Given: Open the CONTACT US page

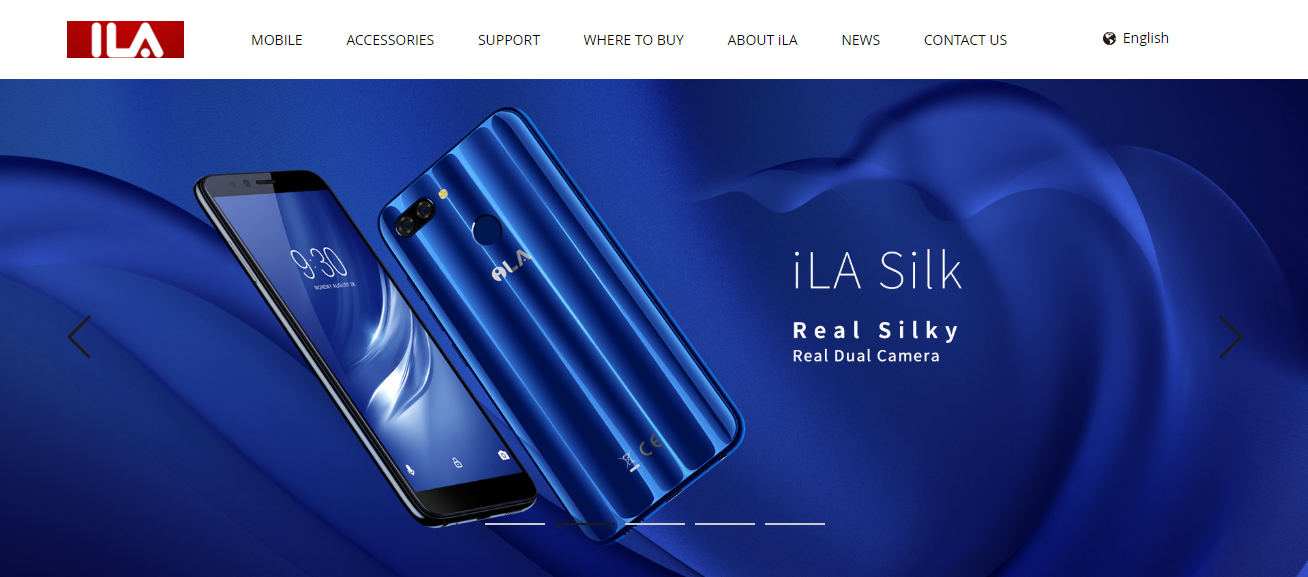Looking at the screenshot, I should (x=965, y=40).
